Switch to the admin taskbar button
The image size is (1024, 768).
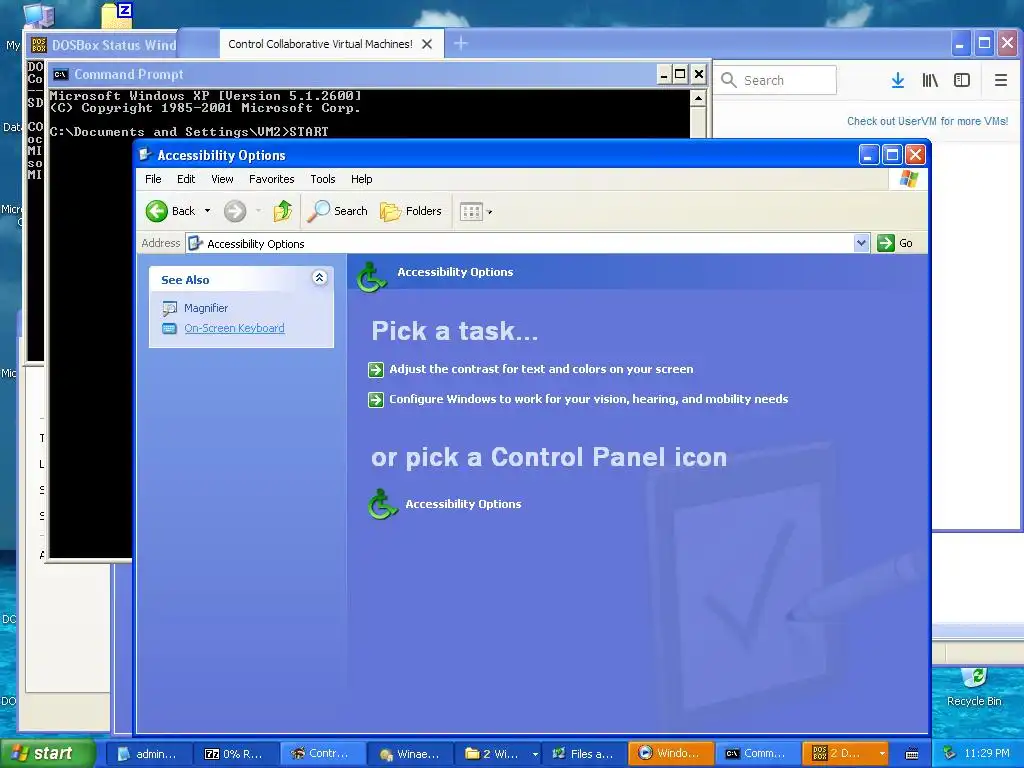click(x=148, y=754)
